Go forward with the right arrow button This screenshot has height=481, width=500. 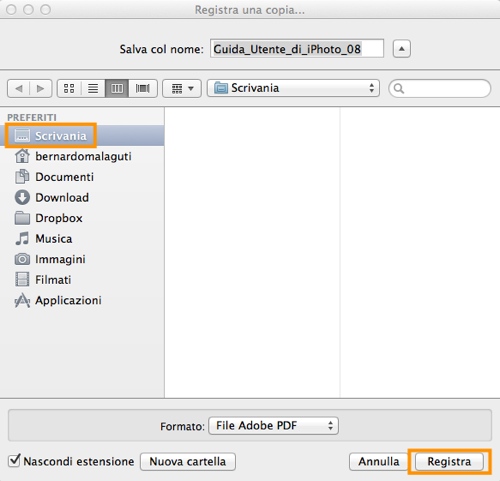(41, 89)
